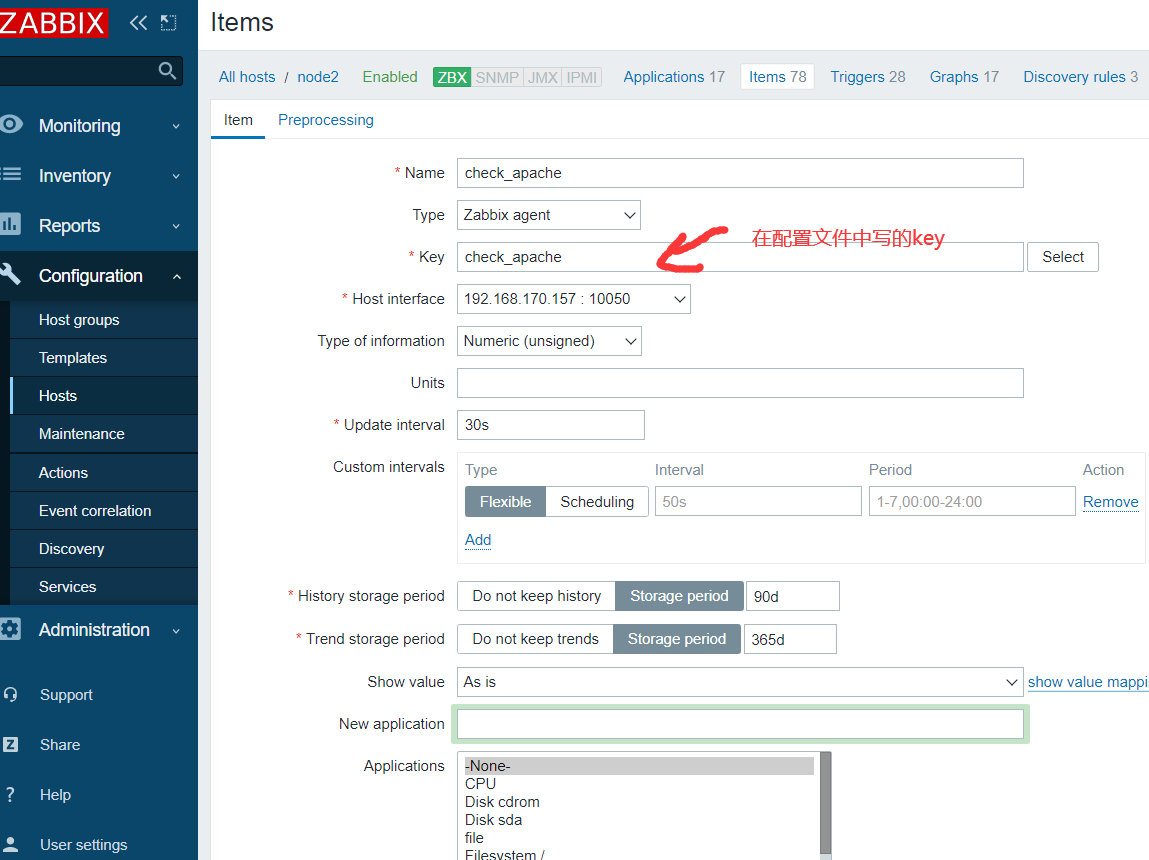Image resolution: width=1149 pixels, height=860 pixels.
Task: Select the Item tab
Action: (238, 120)
